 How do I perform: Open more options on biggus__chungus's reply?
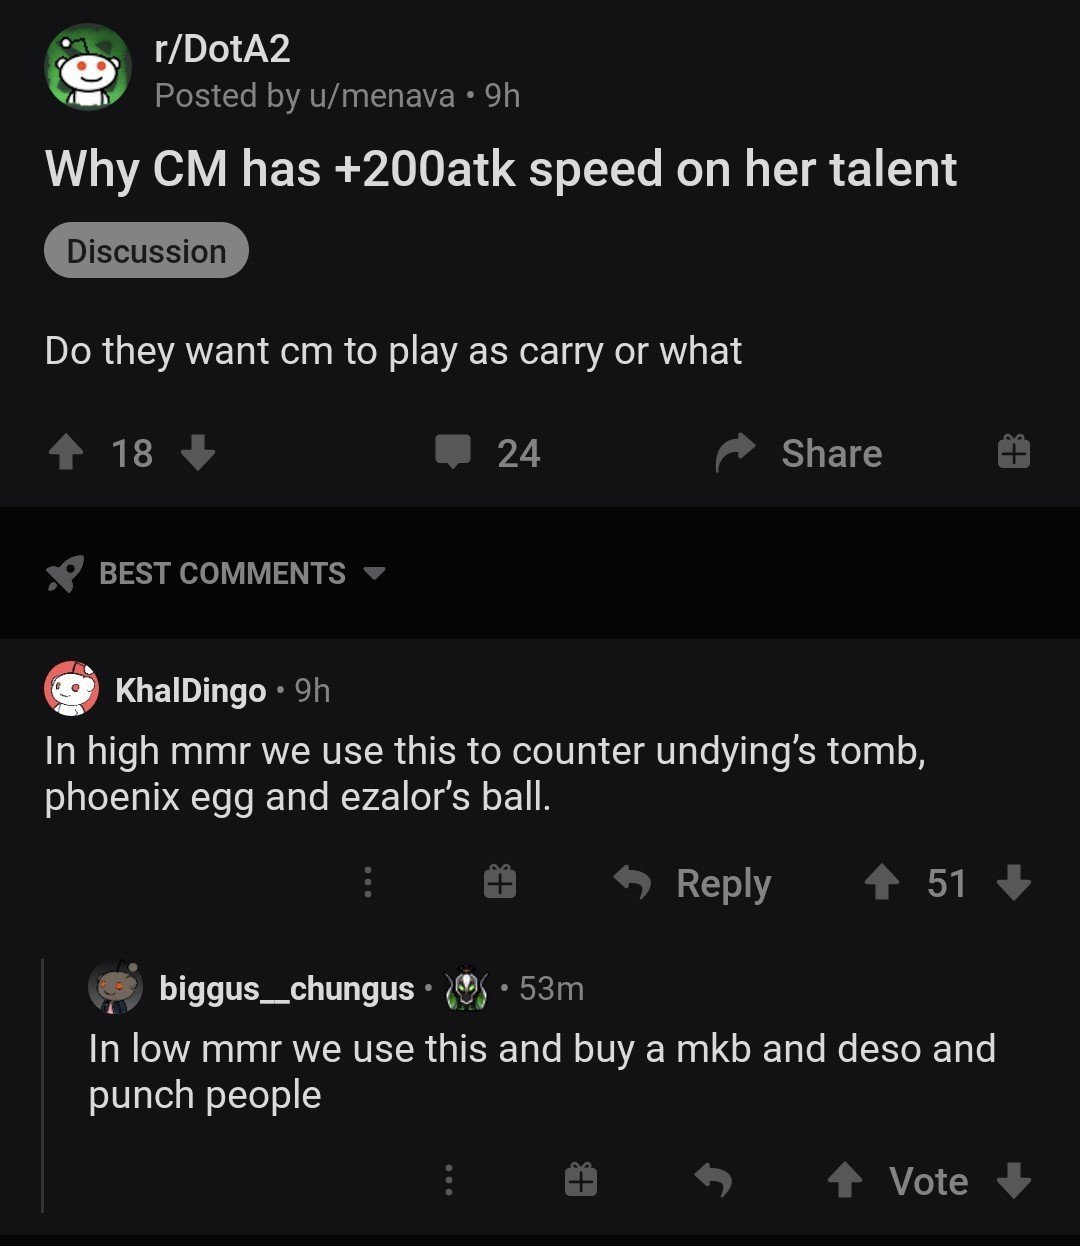(x=449, y=1181)
